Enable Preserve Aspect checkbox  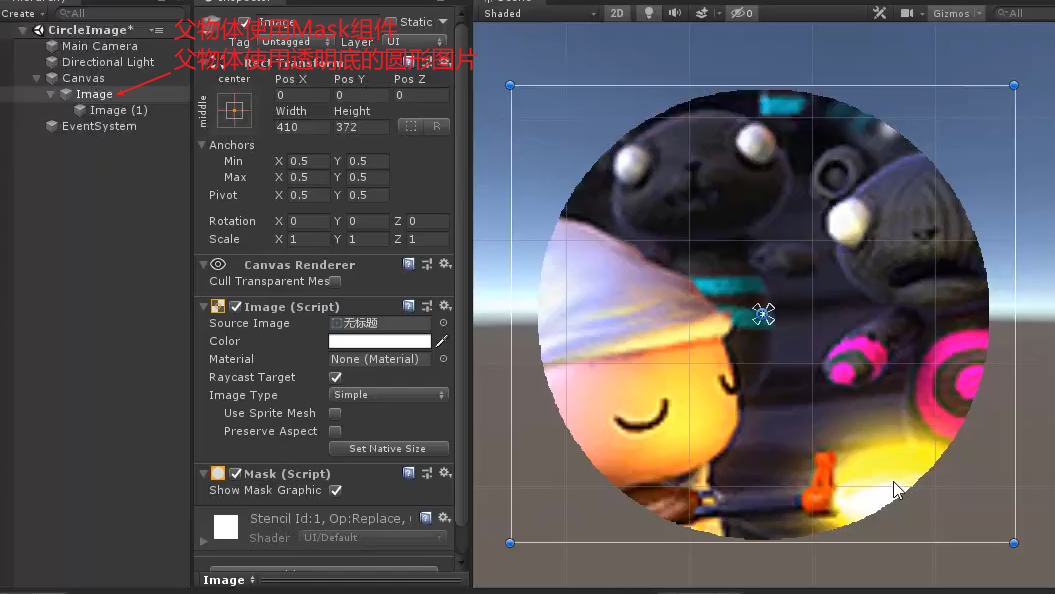tap(335, 431)
